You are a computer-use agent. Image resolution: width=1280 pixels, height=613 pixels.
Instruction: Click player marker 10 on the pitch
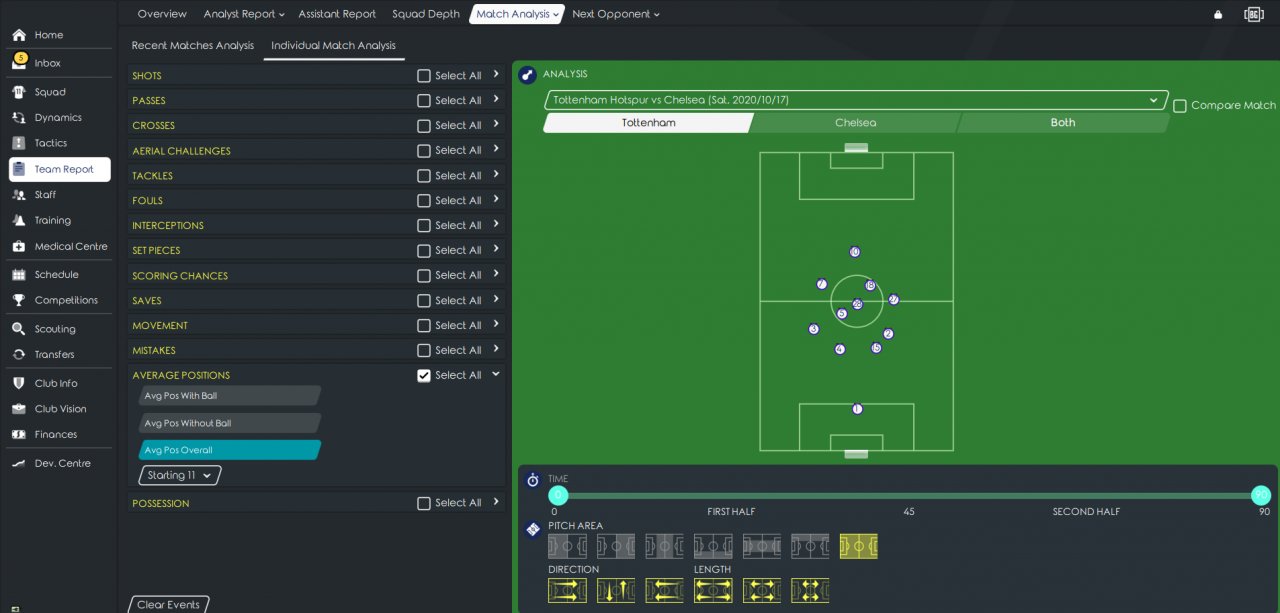click(x=854, y=252)
